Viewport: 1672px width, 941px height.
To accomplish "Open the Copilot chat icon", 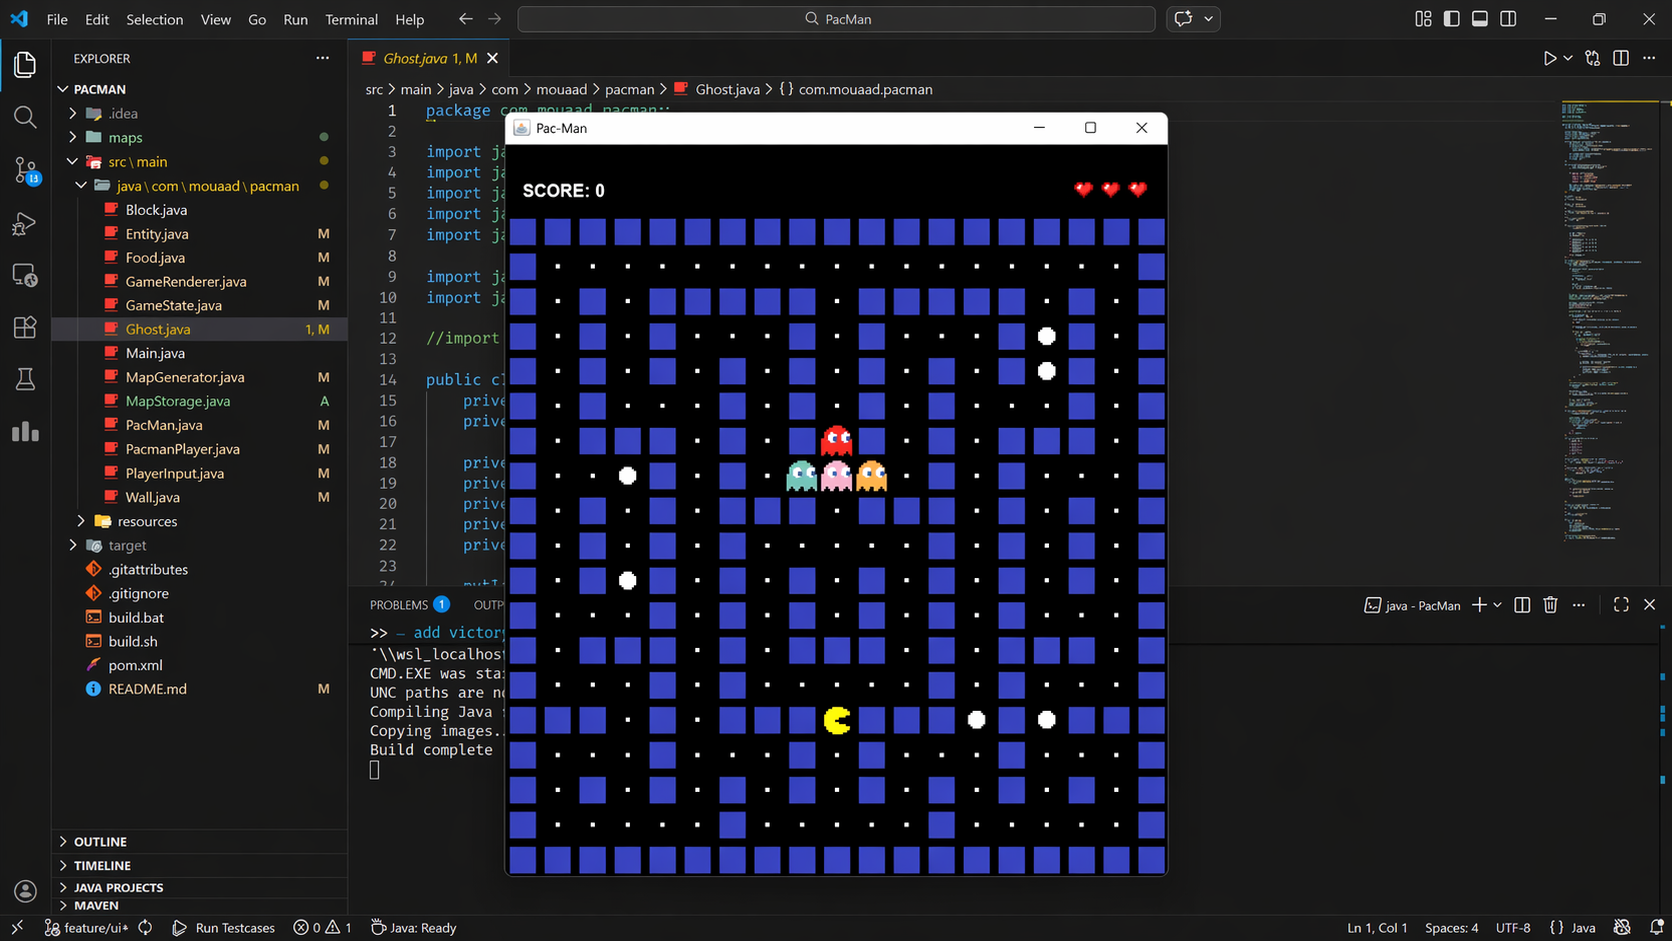I will click(x=1183, y=19).
